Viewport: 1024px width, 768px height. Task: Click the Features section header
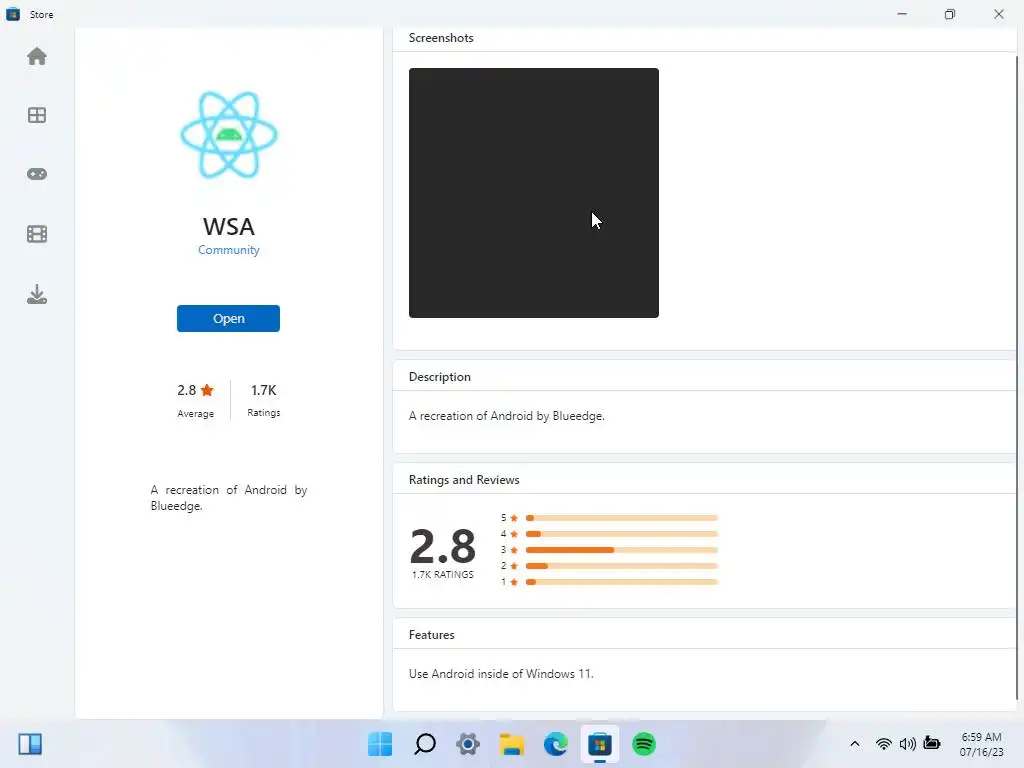[431, 635]
